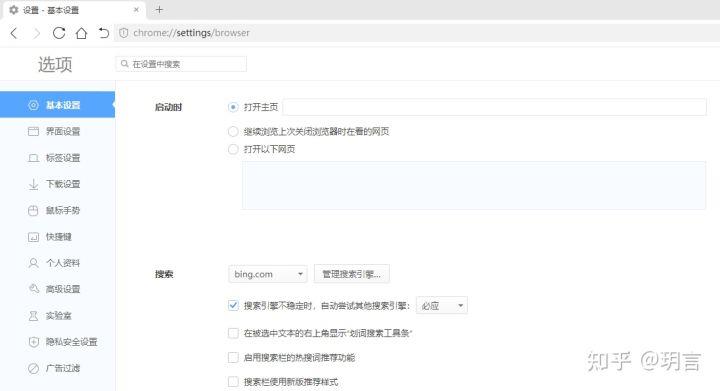Screen dimensions: 720x391
Task: Go to the home page icon
Action: [x=81, y=33]
